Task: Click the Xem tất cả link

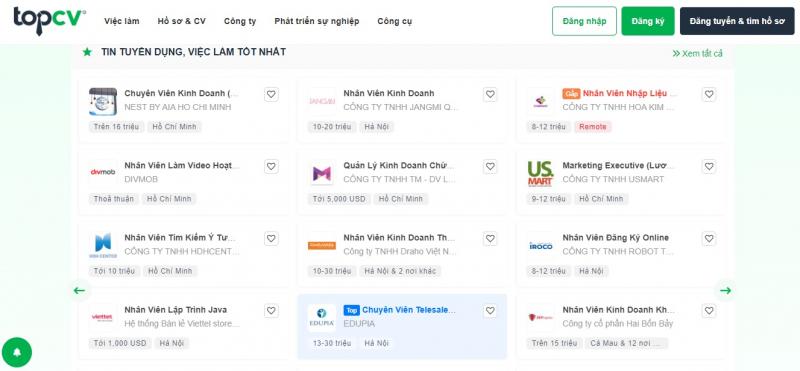Action: (x=697, y=54)
